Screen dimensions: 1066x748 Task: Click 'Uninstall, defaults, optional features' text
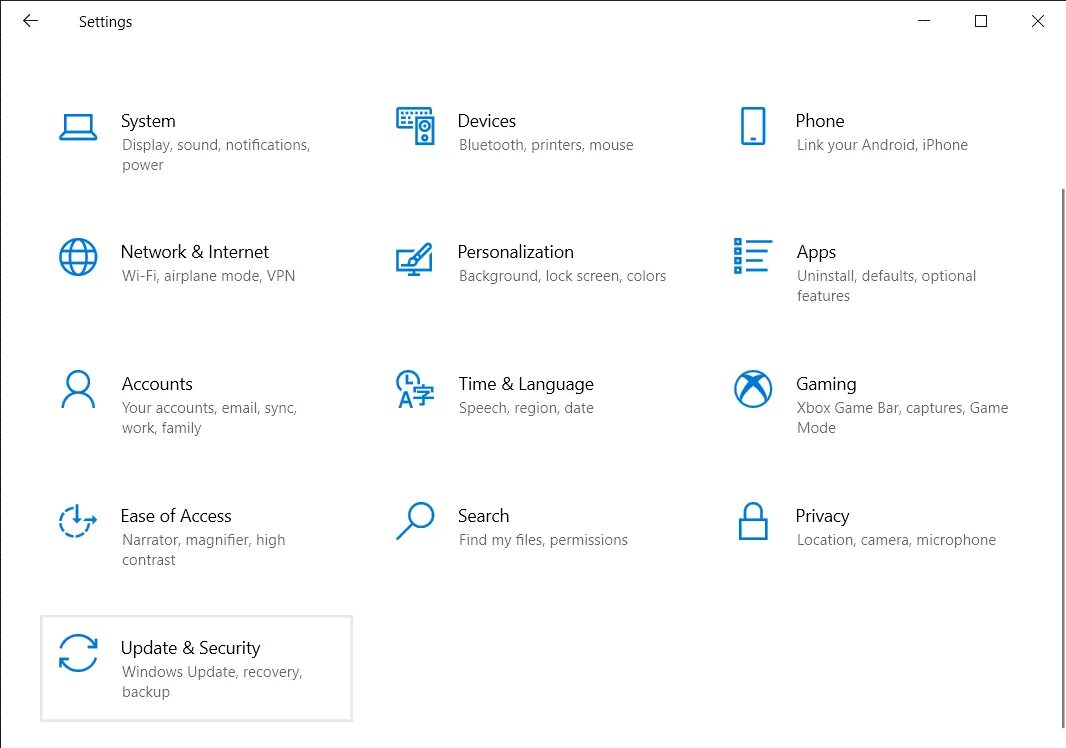tap(887, 286)
